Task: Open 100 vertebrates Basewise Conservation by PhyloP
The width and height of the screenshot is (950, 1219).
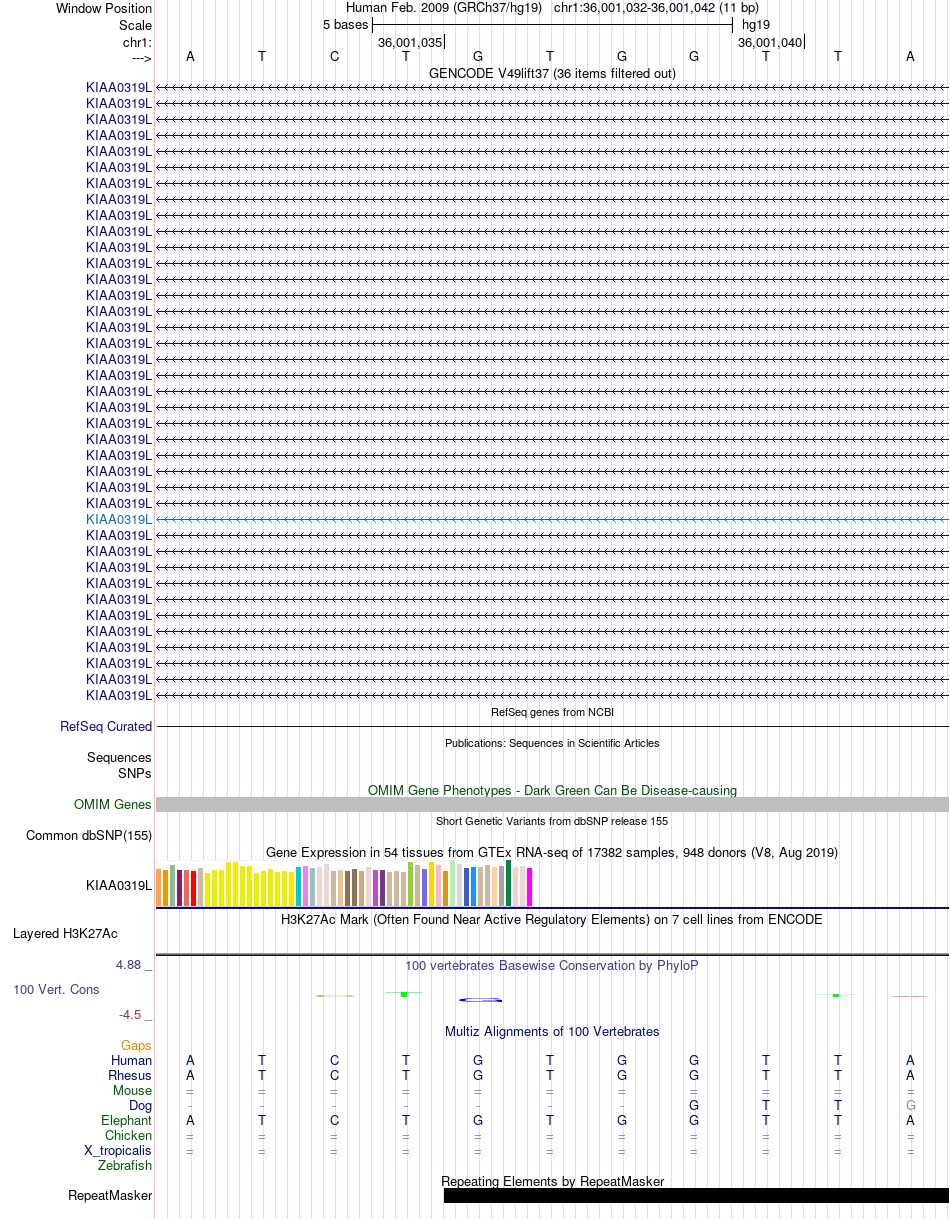Action: pos(552,966)
